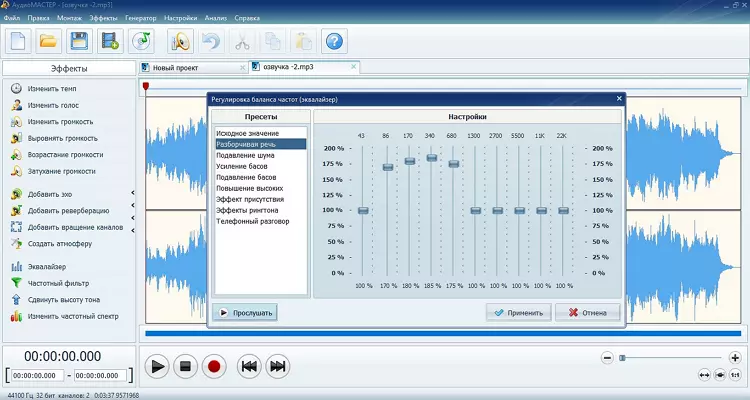The width and height of the screenshot is (750, 400).
Task: Click the zoom in plus icon
Action: (735, 357)
